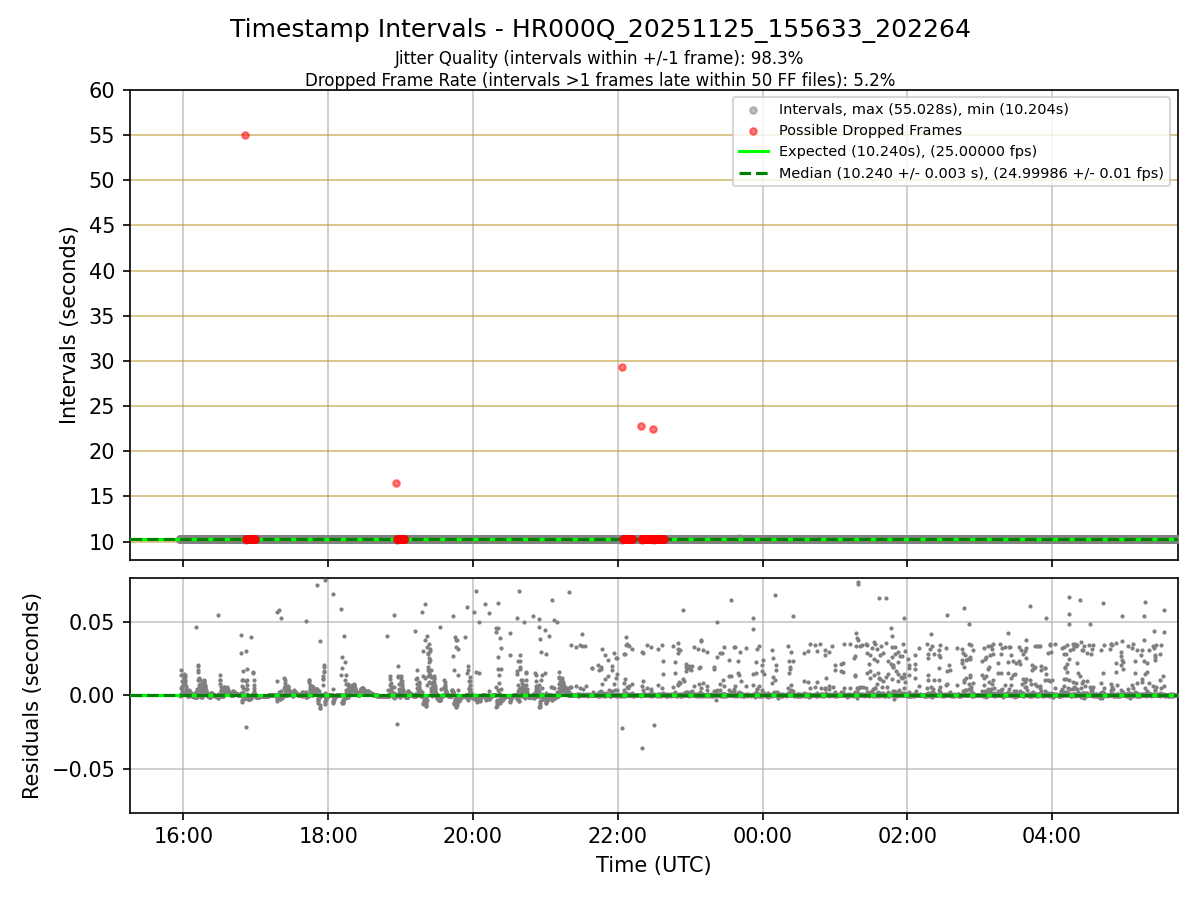Click the dashed green 'Median' legend line

(x=753, y=173)
